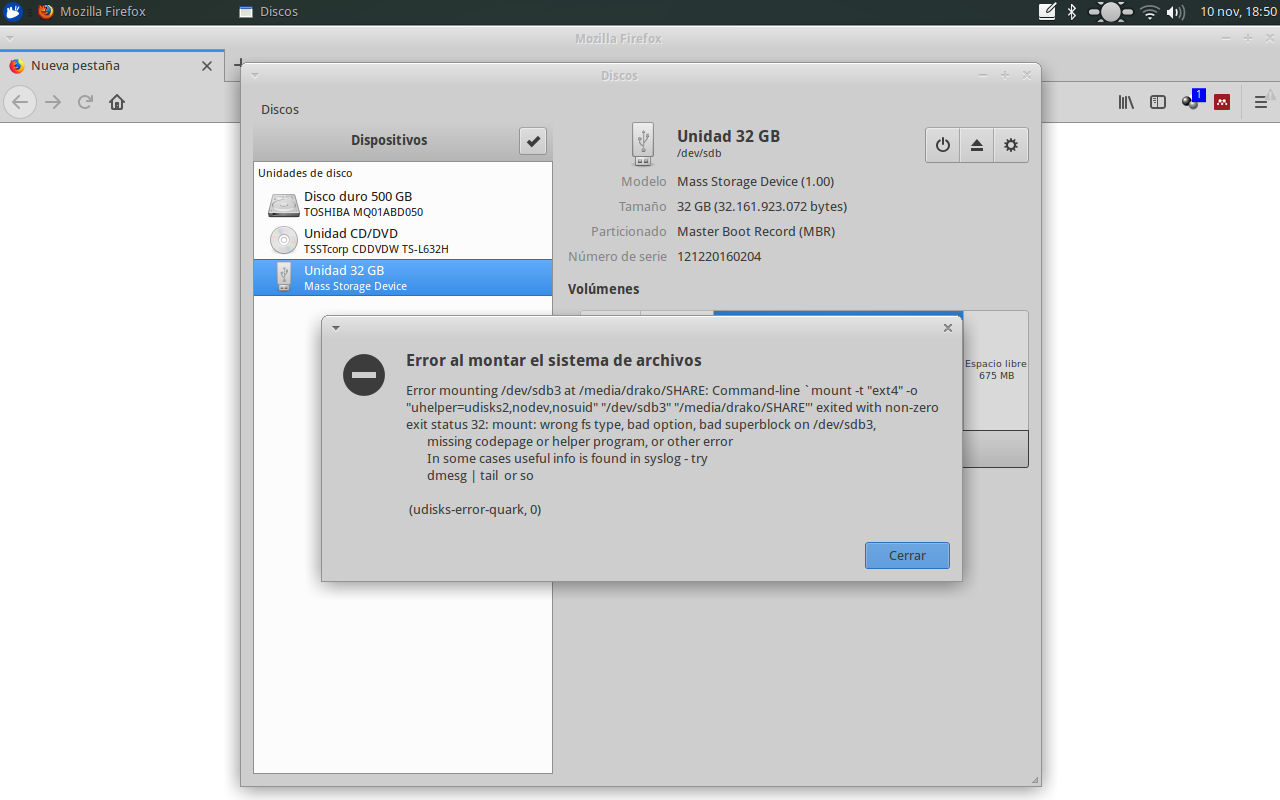Click the 32 GB (32.161.923.072 bytes) size
The width and height of the screenshot is (1280, 800).
point(762,206)
